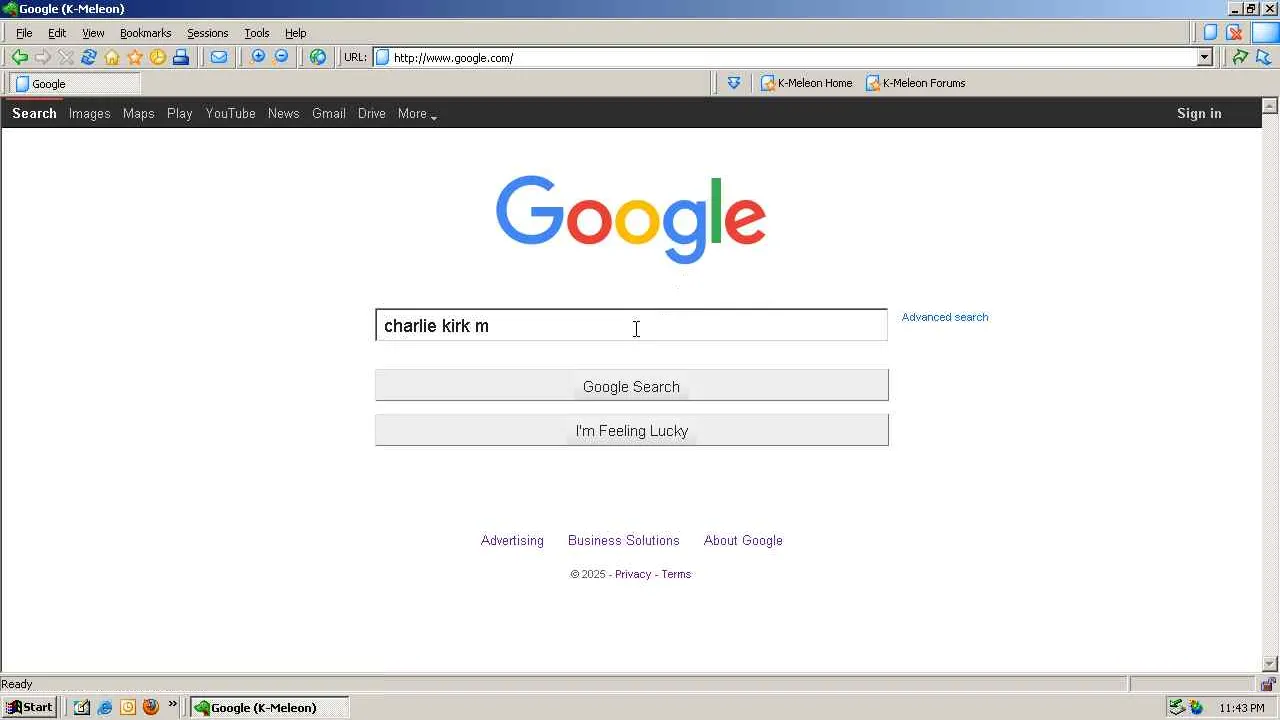Viewport: 1280px width, 720px height.
Task: Click the green Go arrow beside URL bar
Action: [1240, 57]
